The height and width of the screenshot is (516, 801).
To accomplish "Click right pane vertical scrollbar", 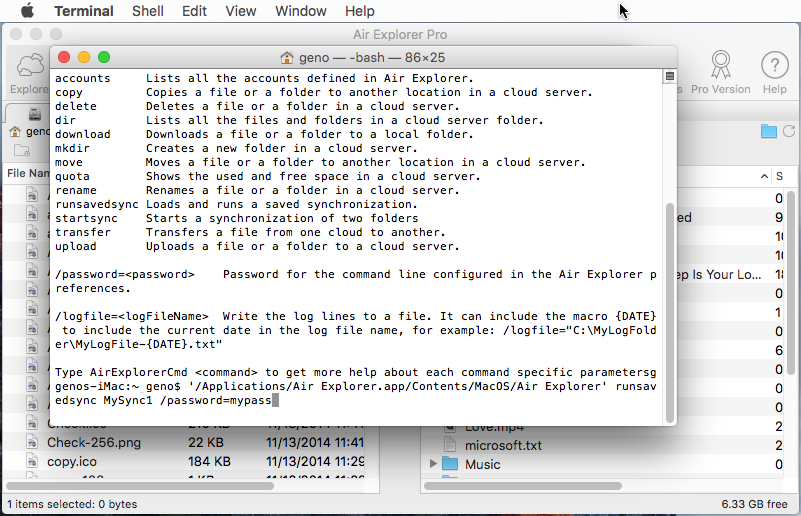I will tap(791, 284).
